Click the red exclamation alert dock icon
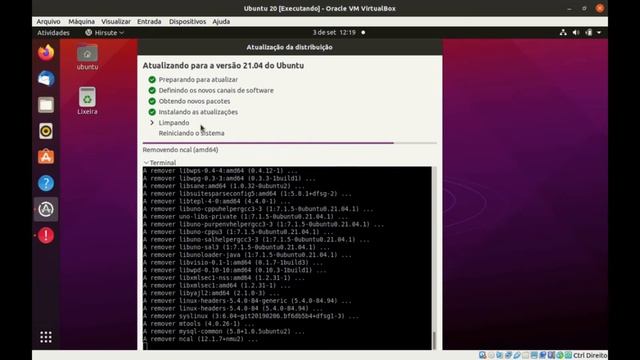The height and width of the screenshot is (360, 640). pyautogui.click(x=46, y=236)
